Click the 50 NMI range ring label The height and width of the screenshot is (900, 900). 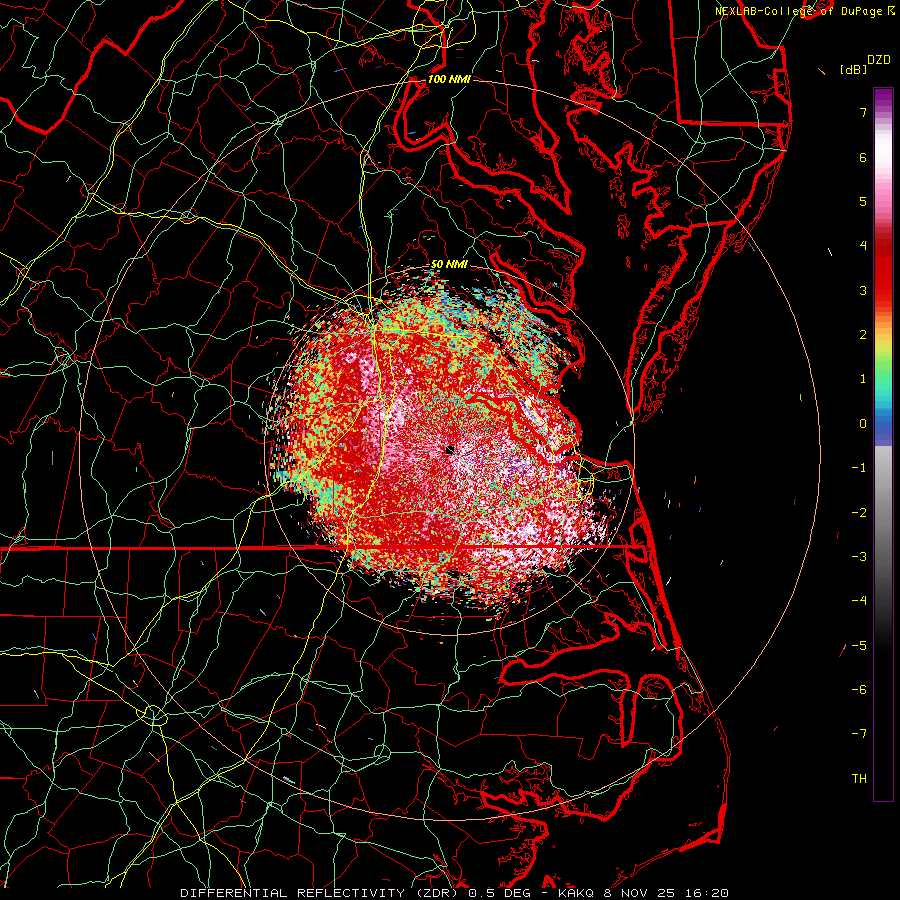pos(449,264)
